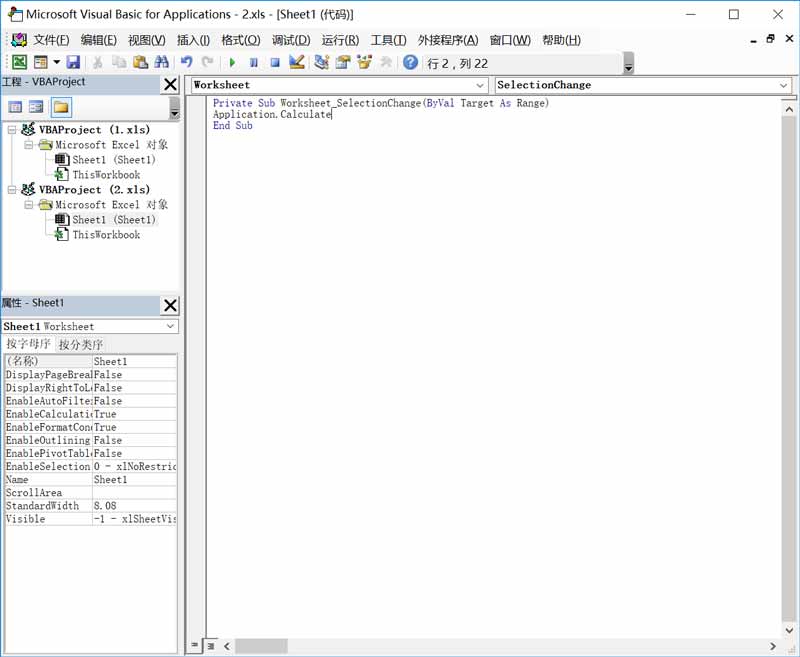Open the 视图(V) menu
Image resolution: width=800 pixels, height=657 pixels.
[x=146, y=40]
